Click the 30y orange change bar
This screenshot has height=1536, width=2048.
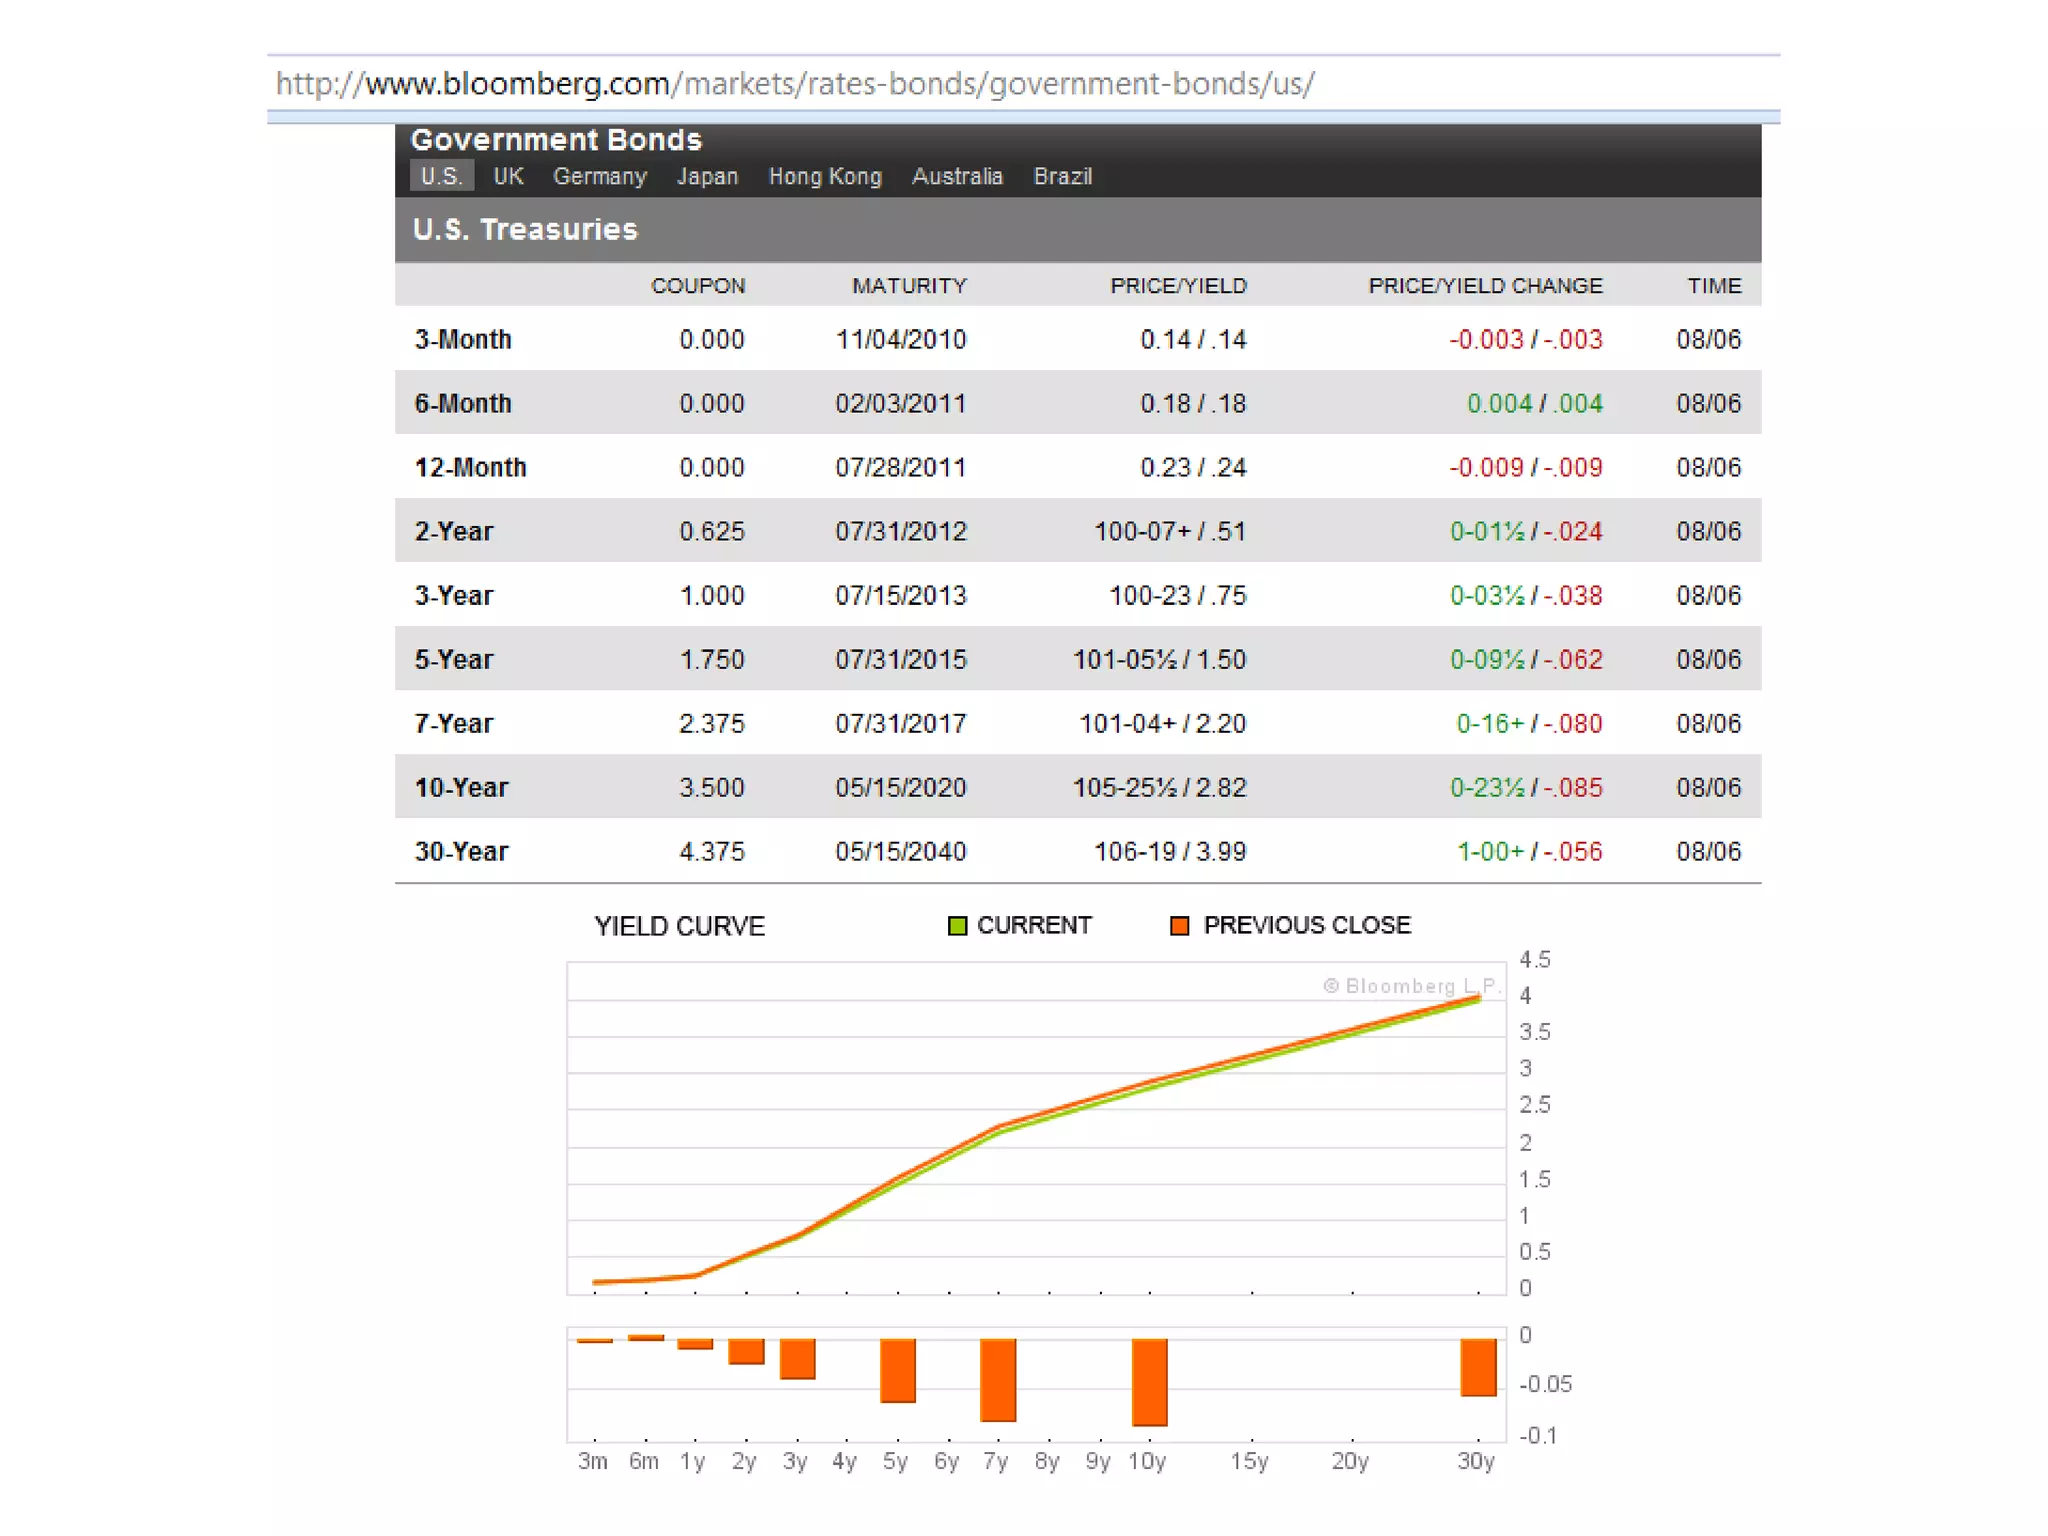(x=1478, y=1367)
